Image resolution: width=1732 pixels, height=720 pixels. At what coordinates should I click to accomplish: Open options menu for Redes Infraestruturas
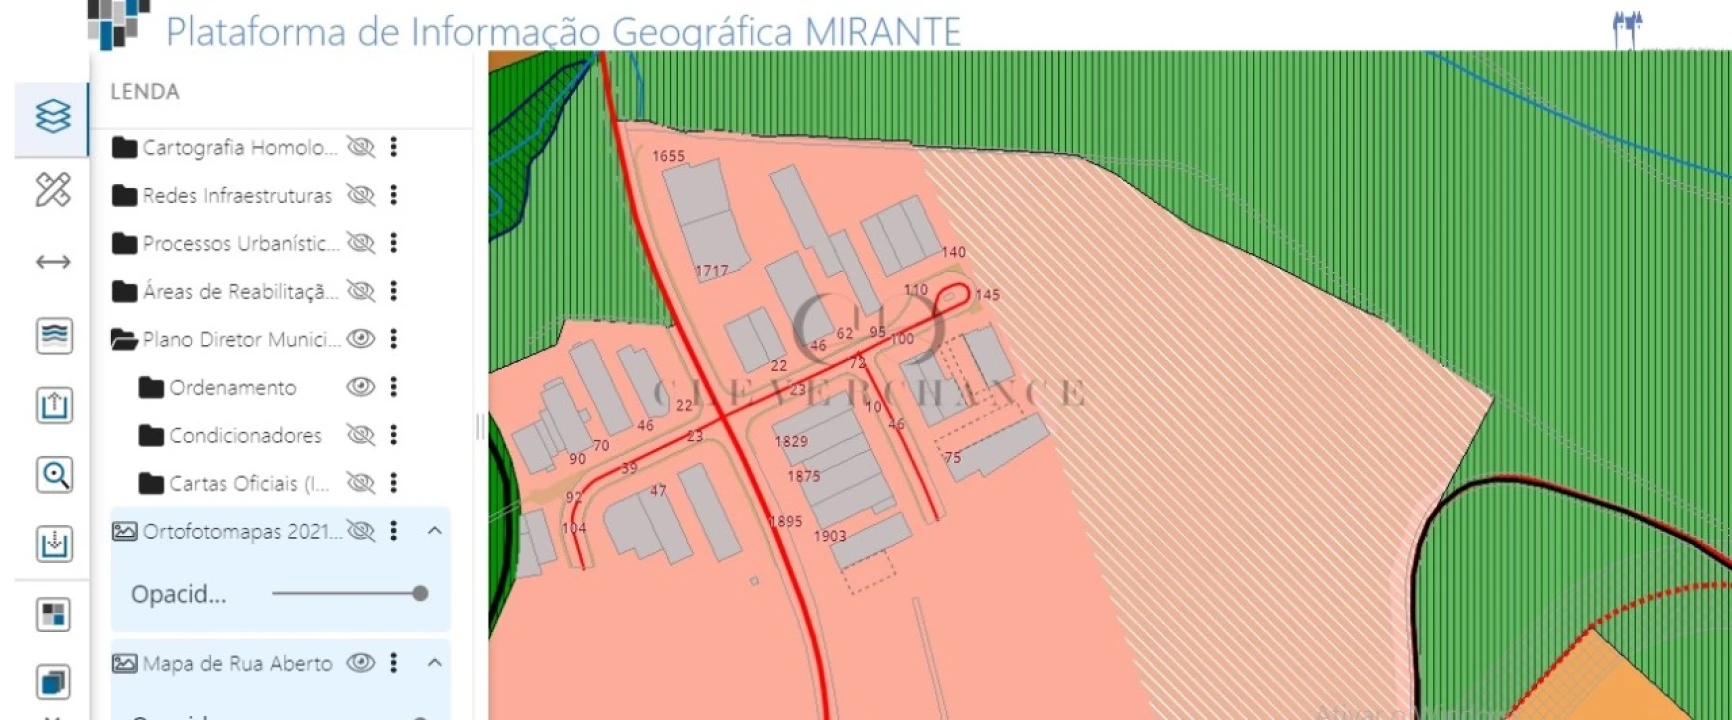394,194
